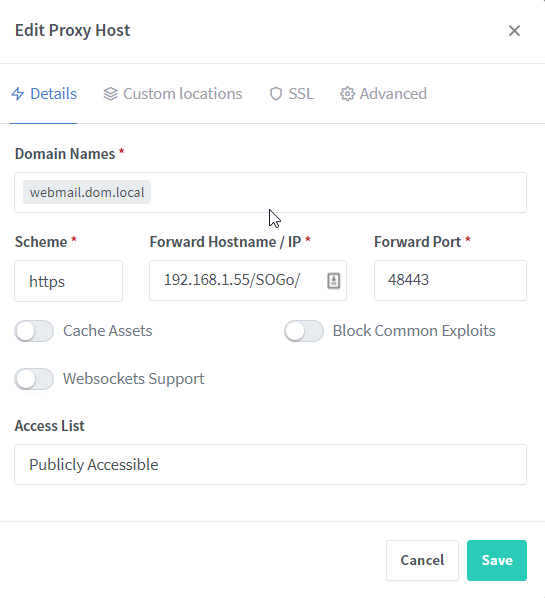
Task: Turn on Websockets Support switch
Action: (x=34, y=379)
